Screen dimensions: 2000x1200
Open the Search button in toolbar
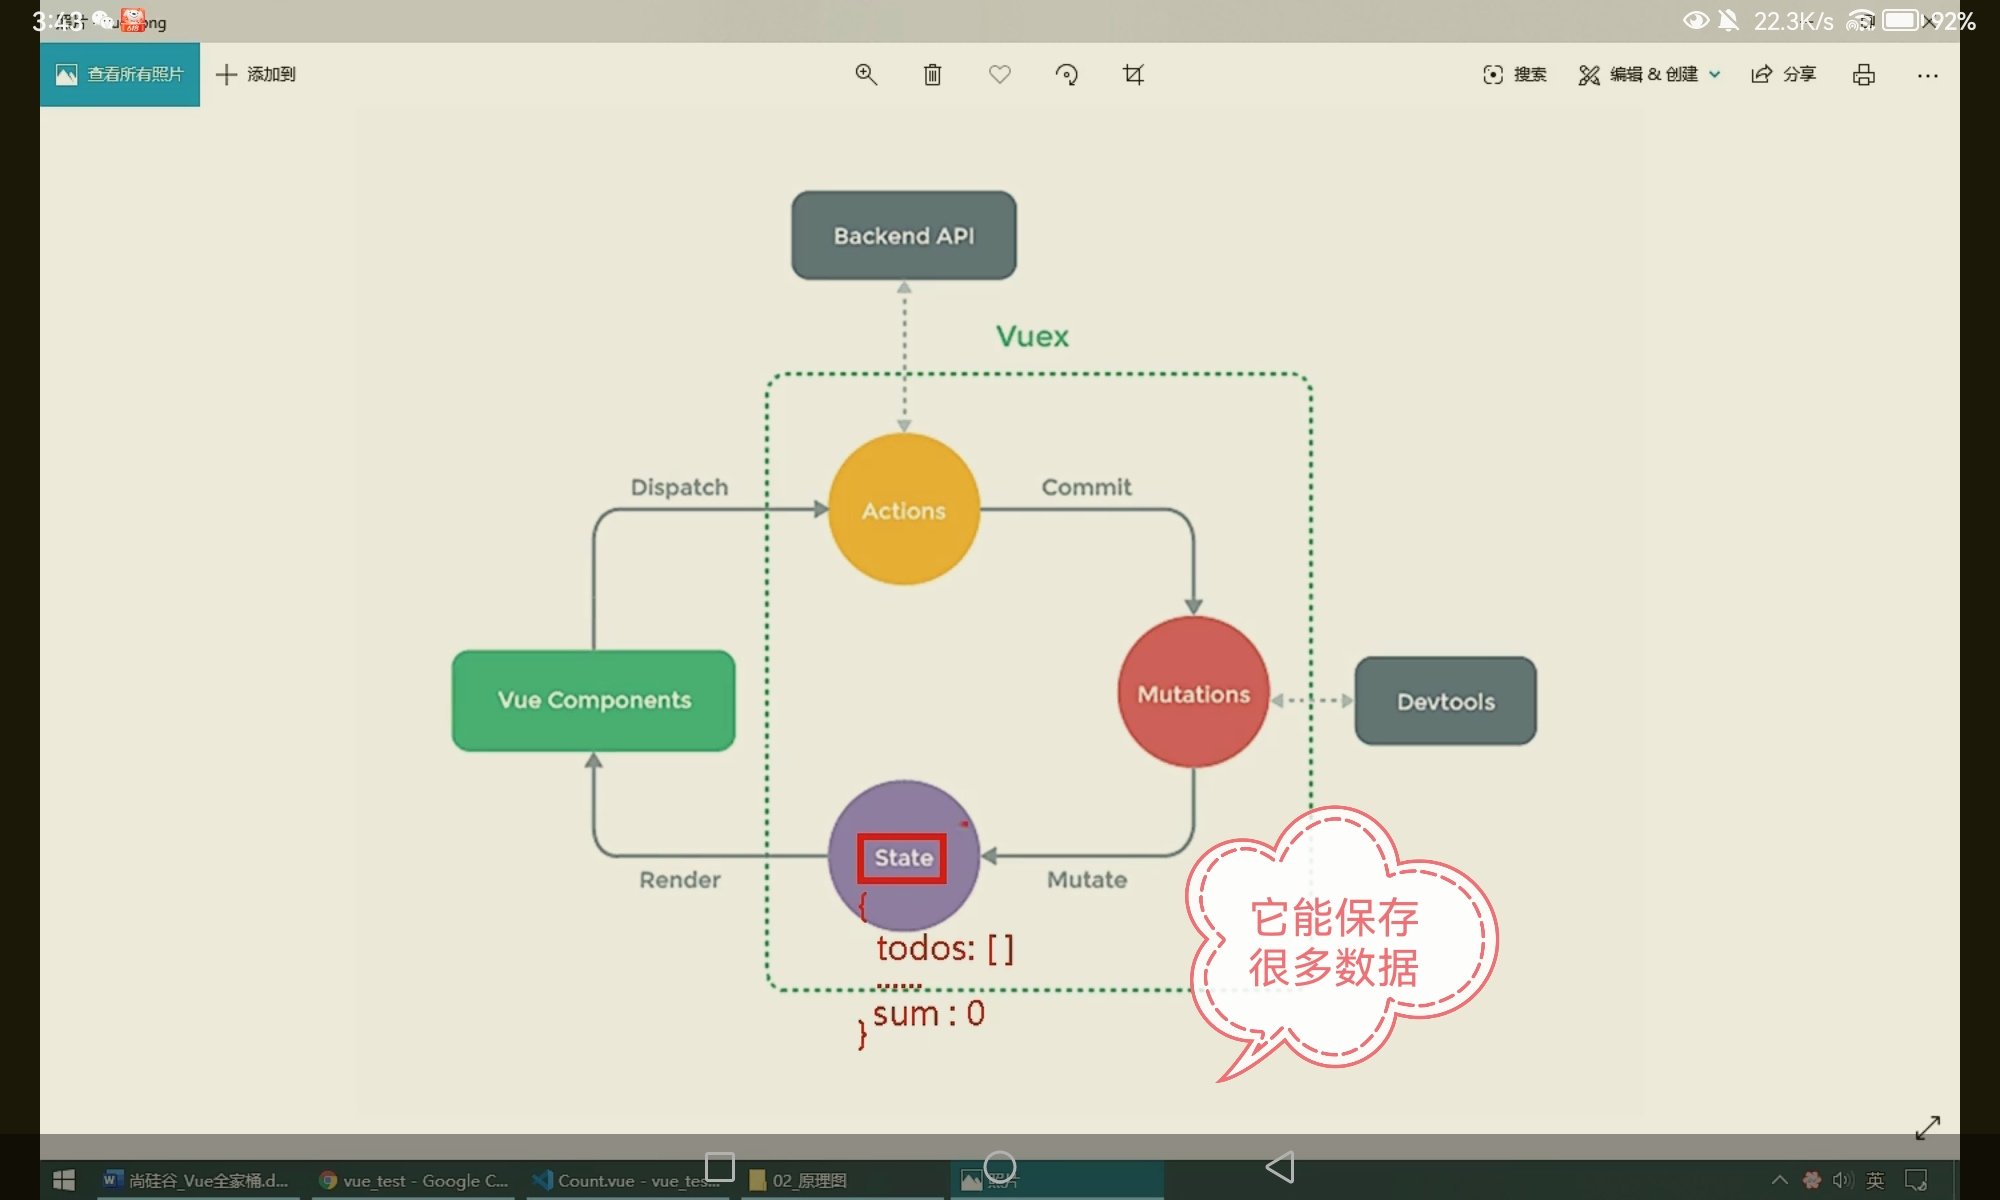point(1514,75)
